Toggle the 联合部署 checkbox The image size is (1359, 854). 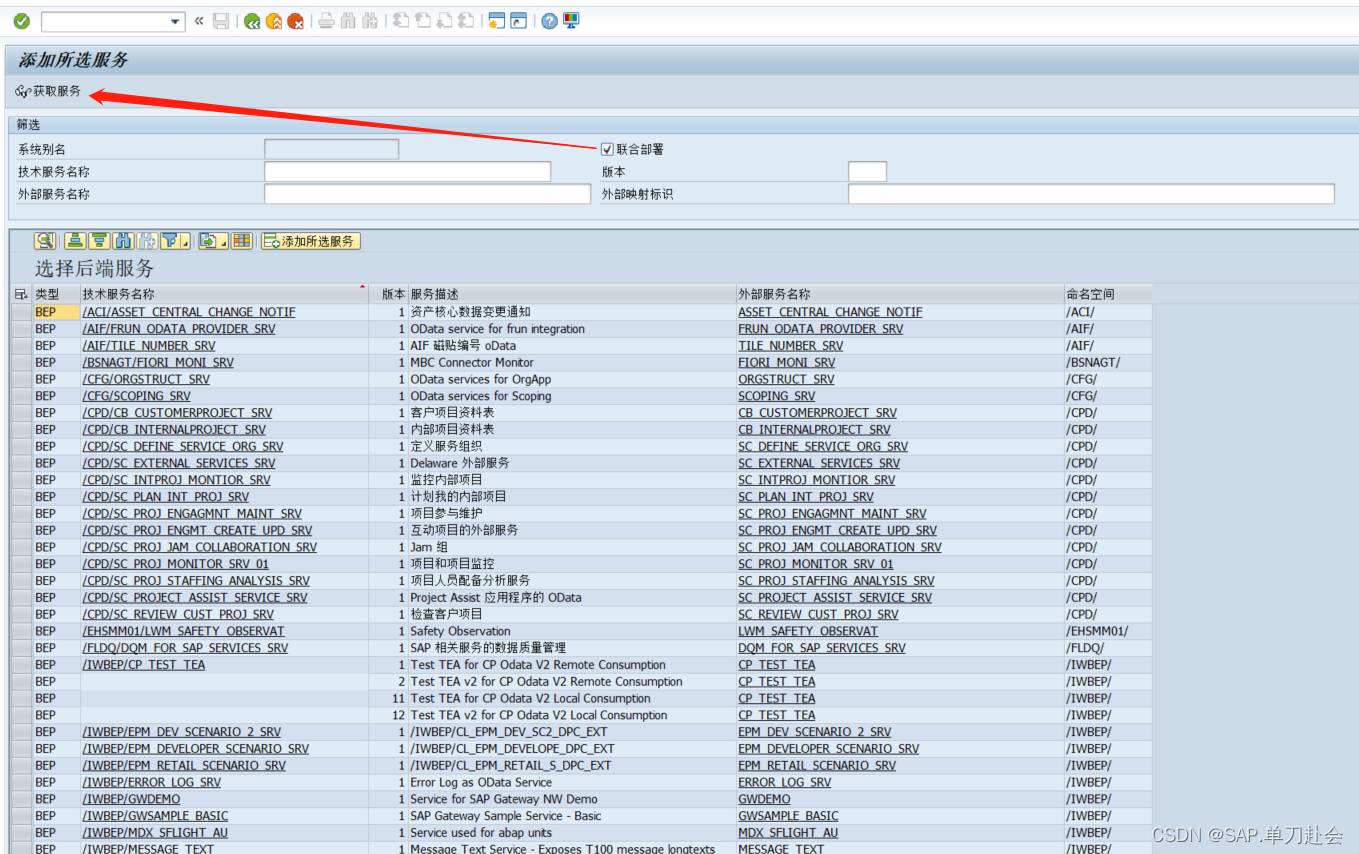tap(607, 149)
